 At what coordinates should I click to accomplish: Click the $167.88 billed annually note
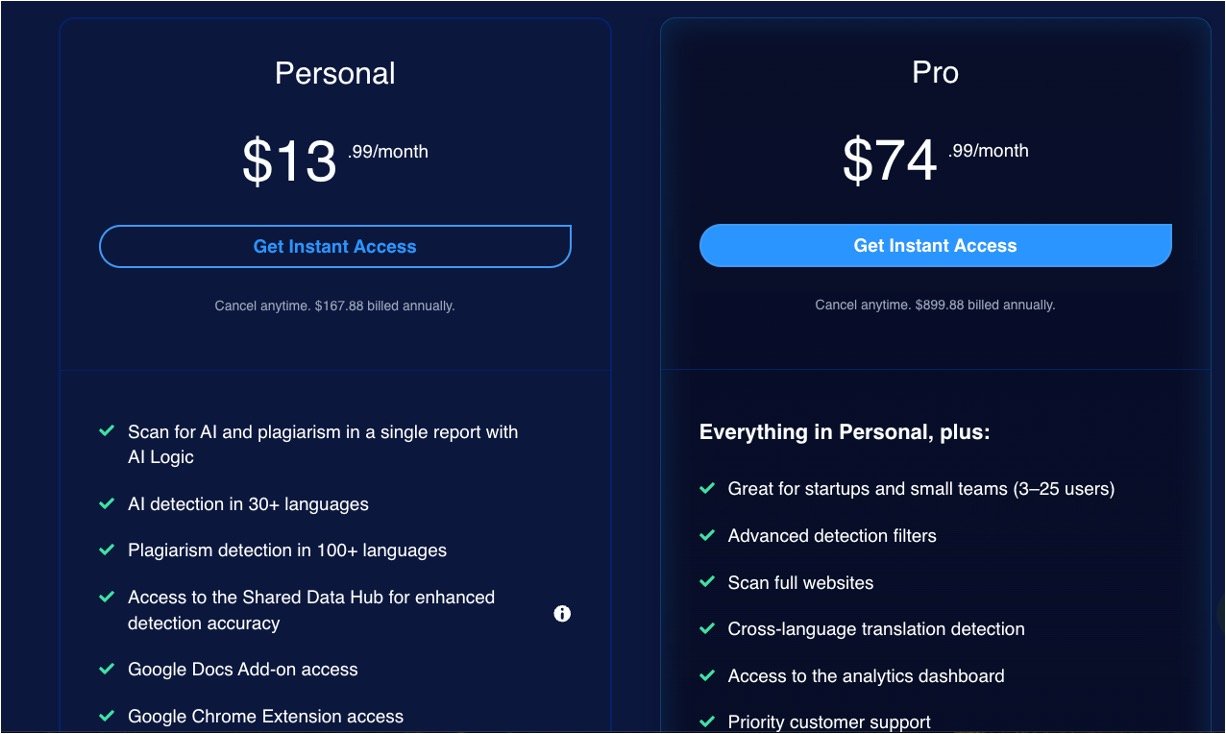(x=335, y=306)
